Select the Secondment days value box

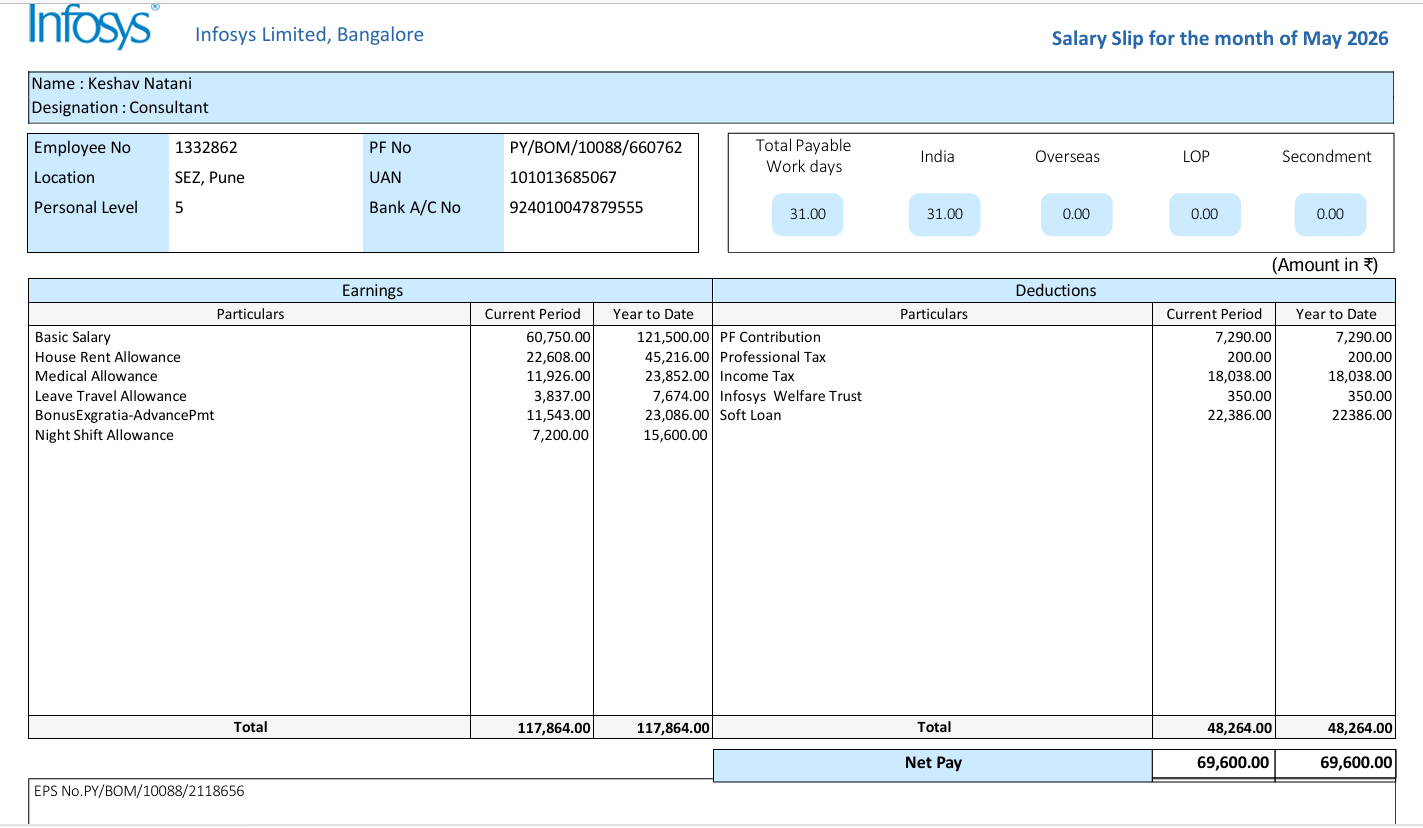coord(1330,214)
